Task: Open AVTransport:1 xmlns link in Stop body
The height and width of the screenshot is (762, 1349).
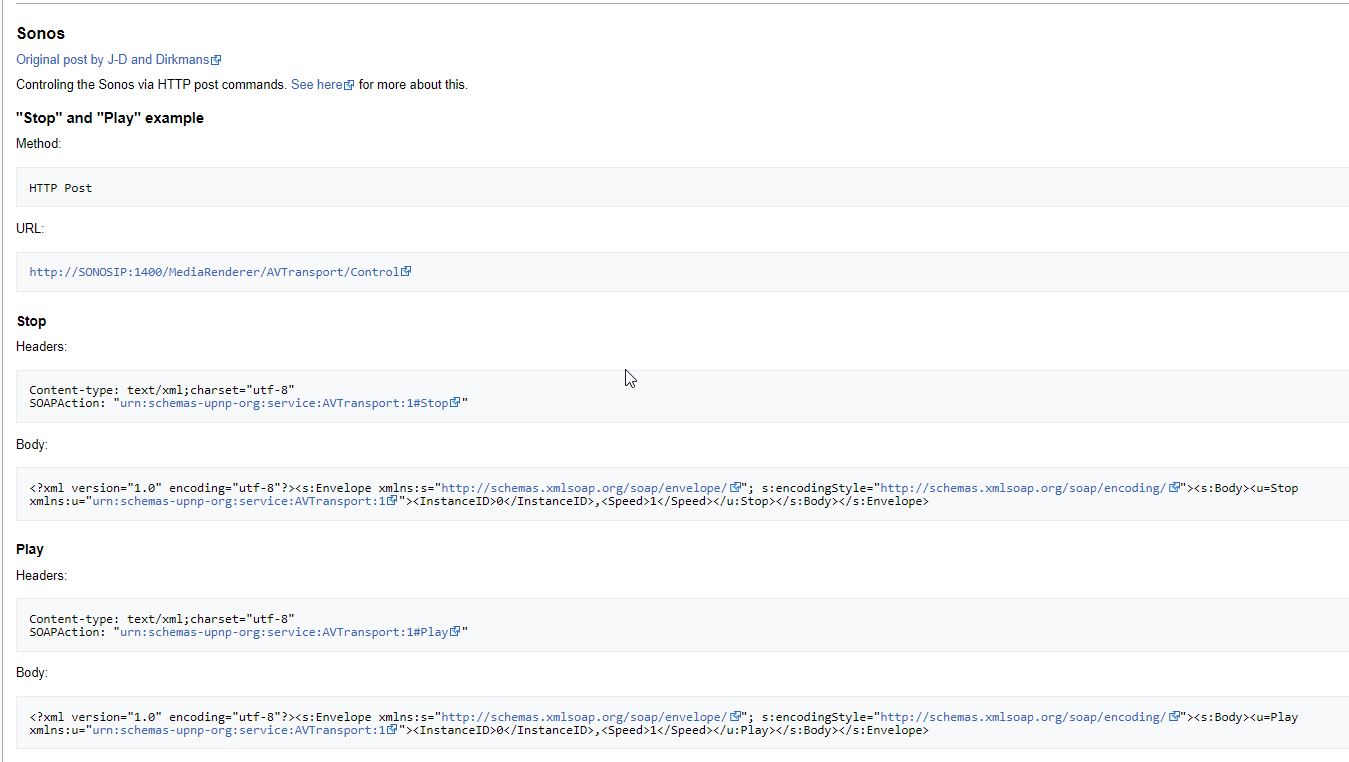Action: (x=239, y=502)
